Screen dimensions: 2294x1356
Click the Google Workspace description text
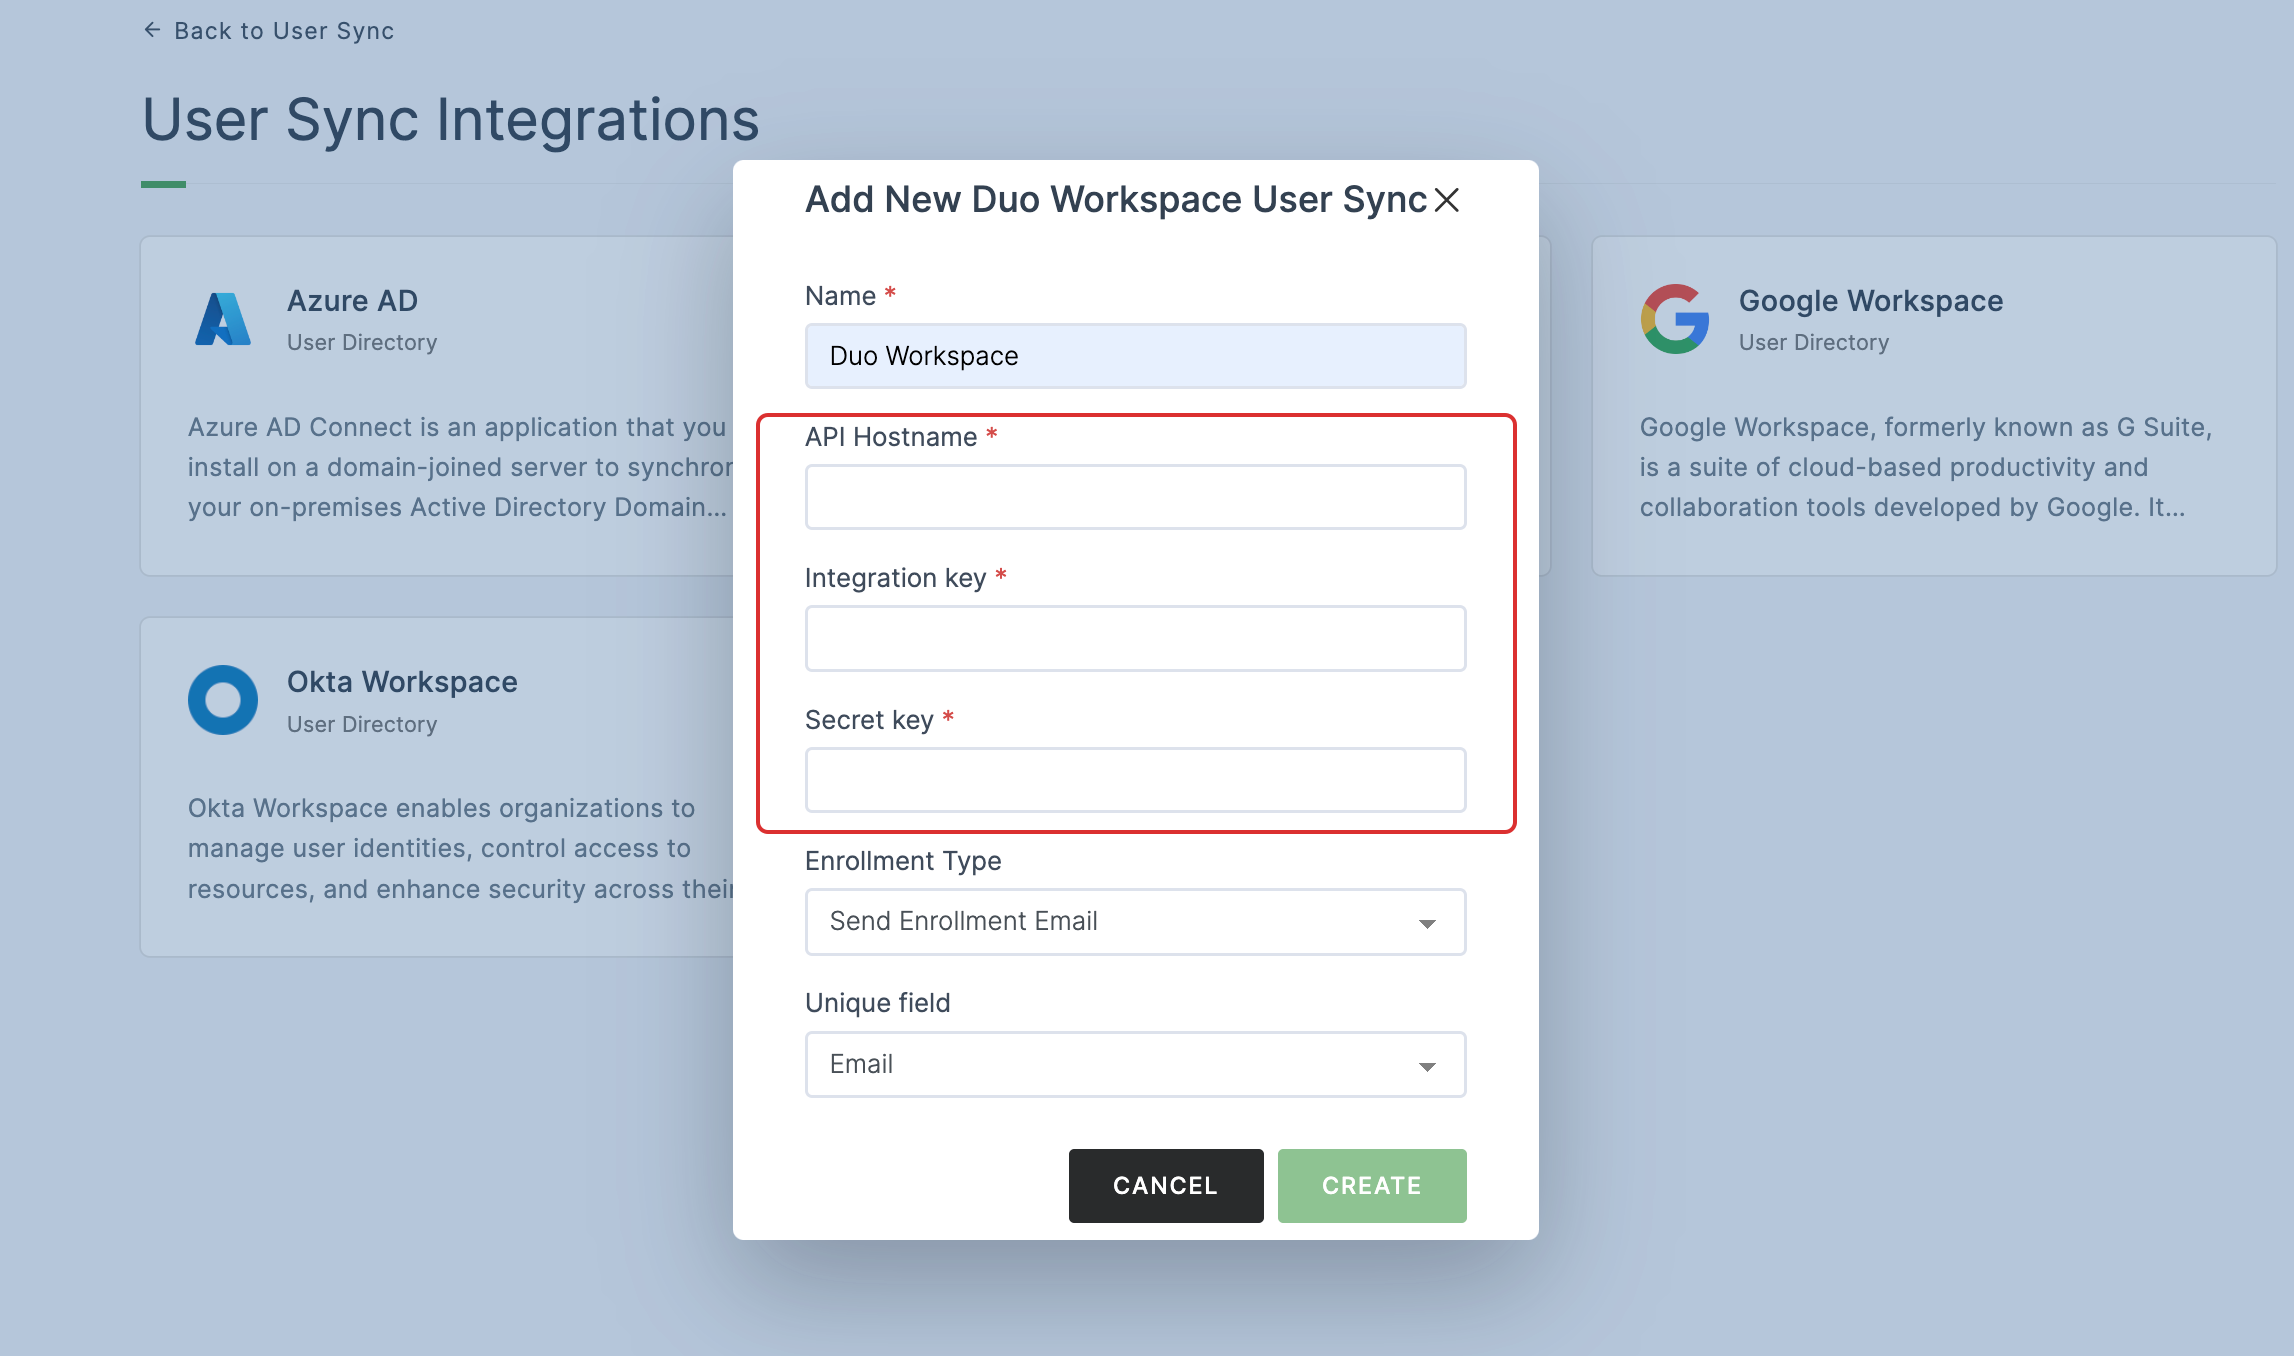[1926, 467]
